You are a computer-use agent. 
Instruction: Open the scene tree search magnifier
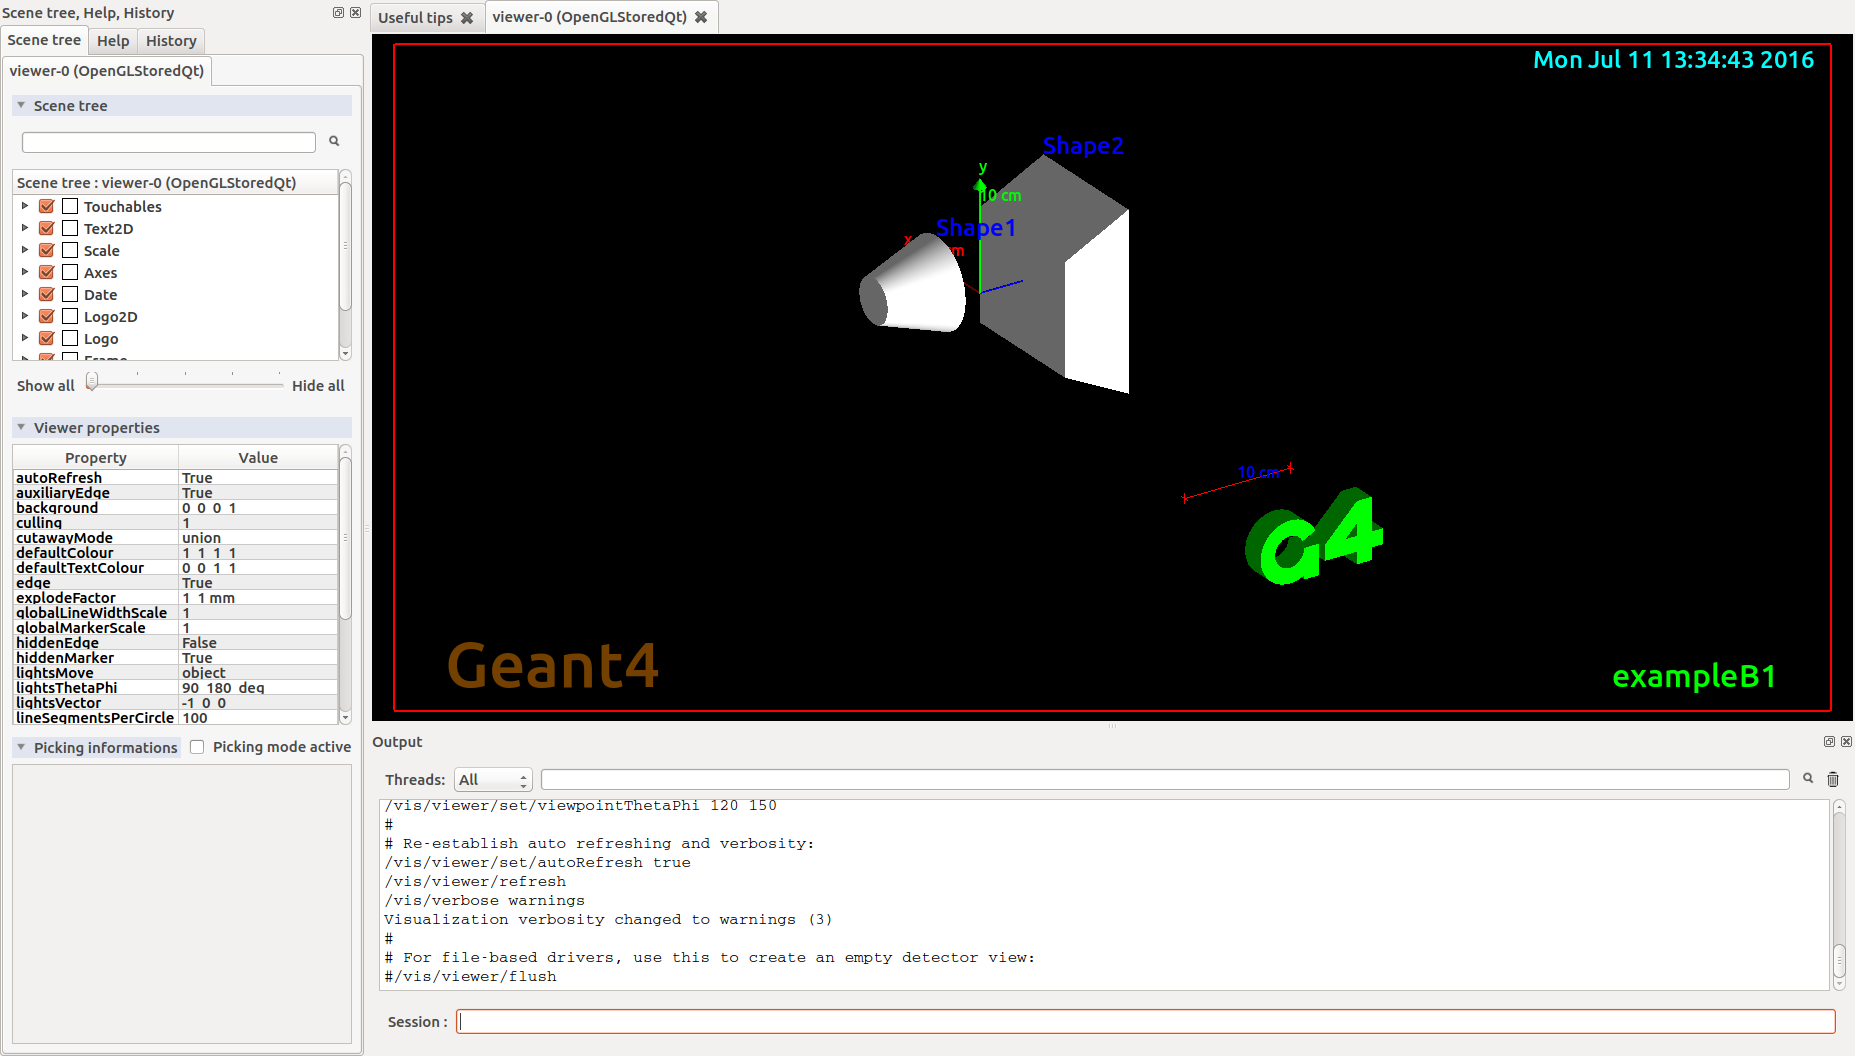pos(334,141)
